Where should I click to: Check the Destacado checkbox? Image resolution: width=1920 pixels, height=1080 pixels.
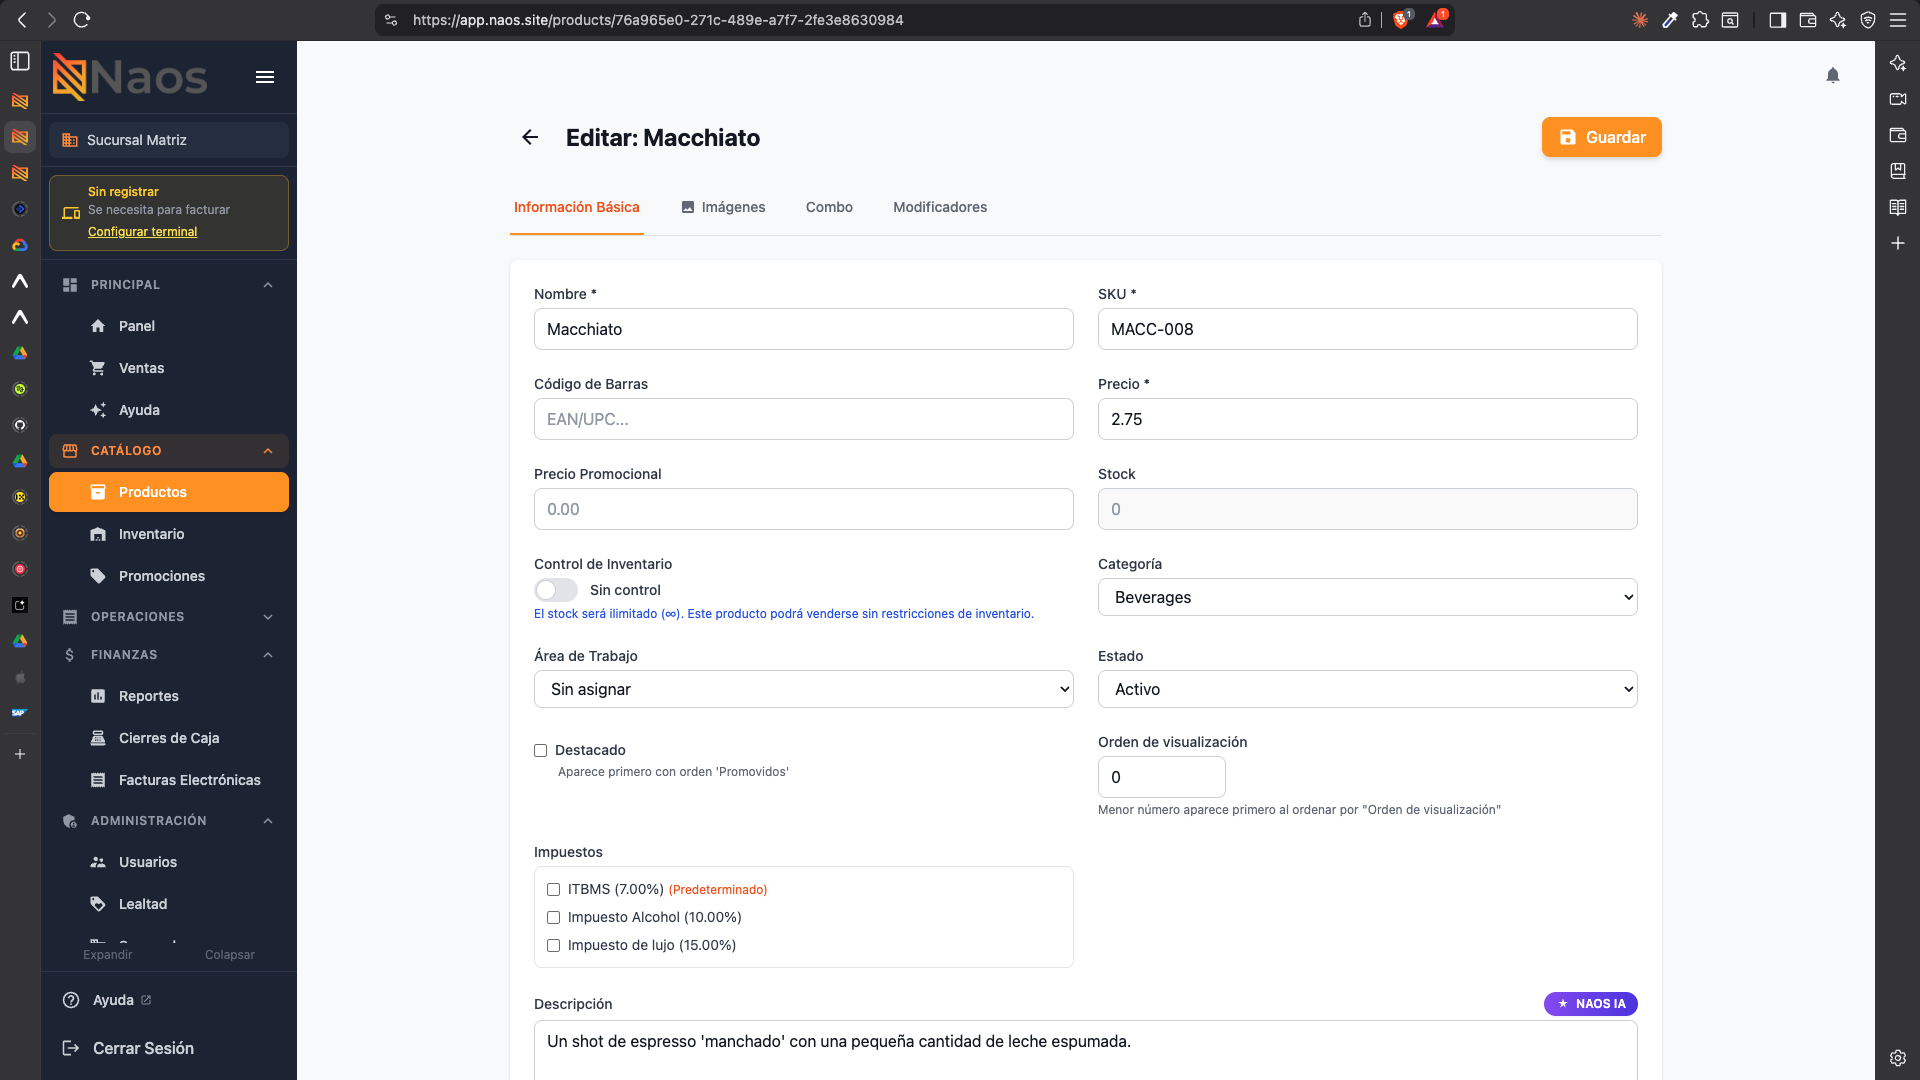pos(541,750)
